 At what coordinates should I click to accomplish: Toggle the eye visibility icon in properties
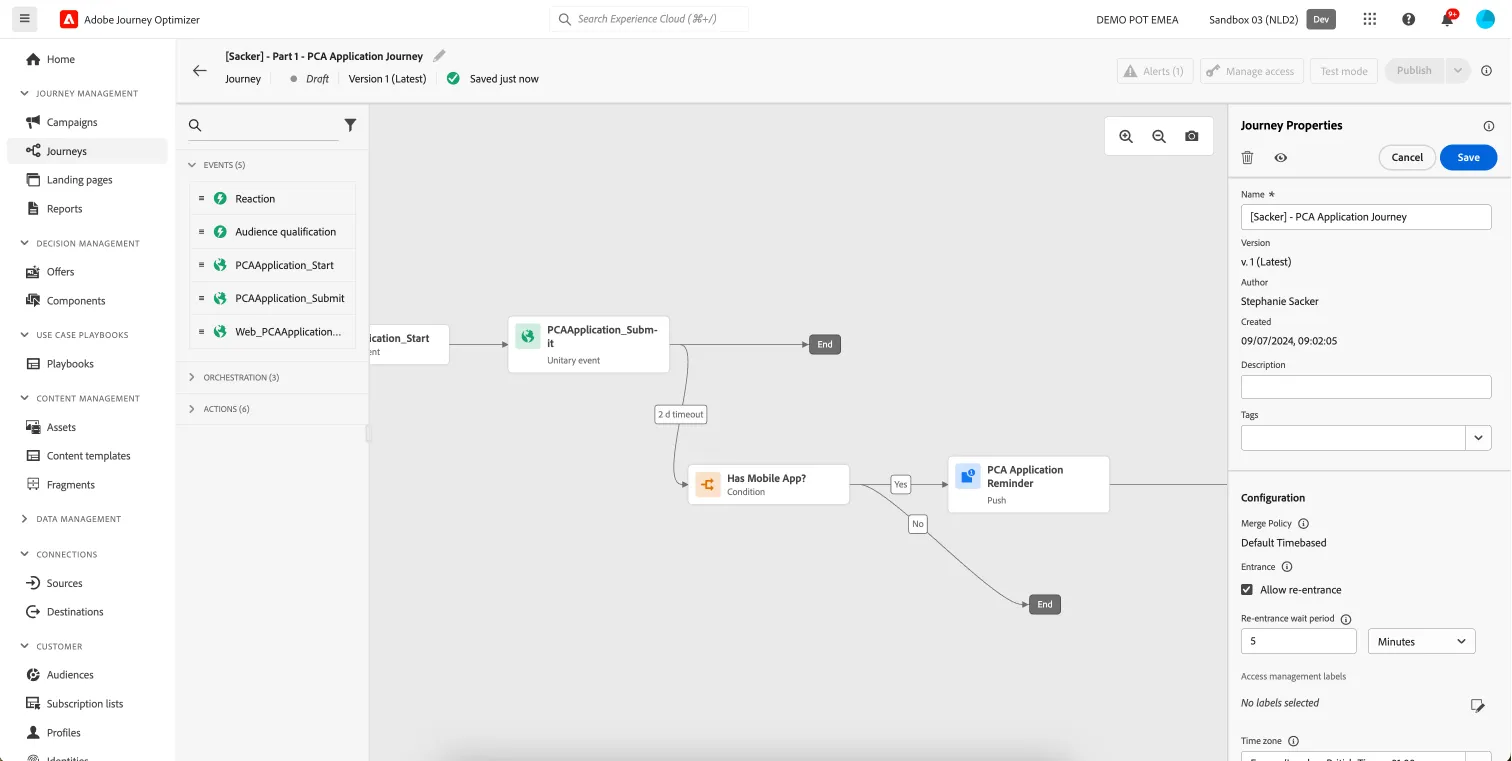click(1281, 157)
